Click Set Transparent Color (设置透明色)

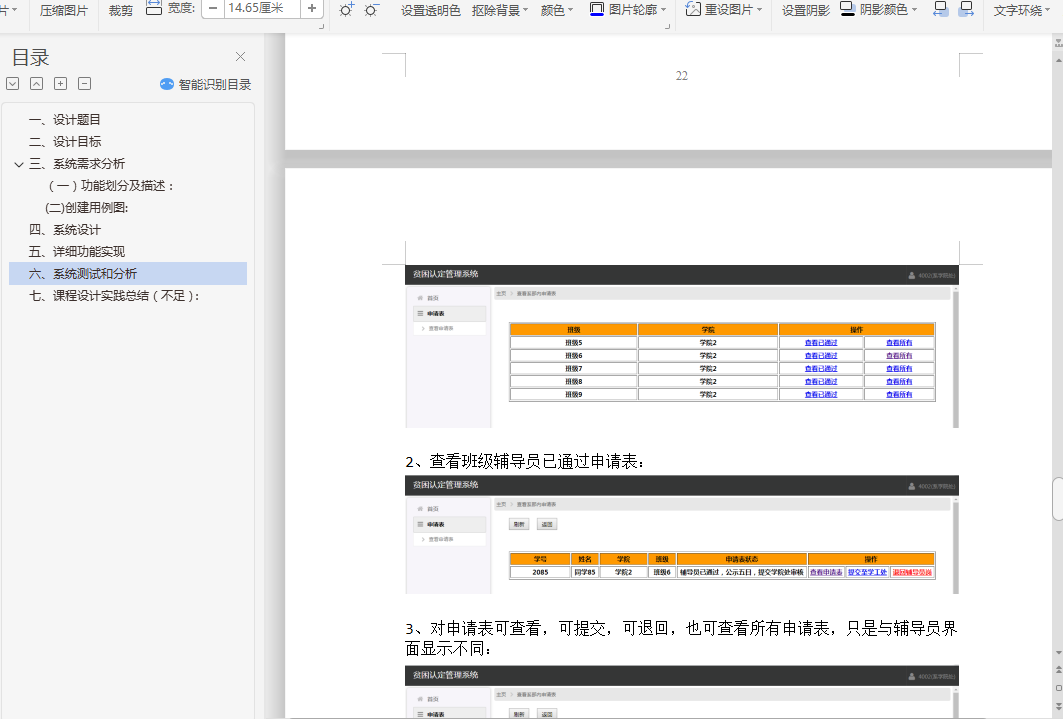point(430,10)
